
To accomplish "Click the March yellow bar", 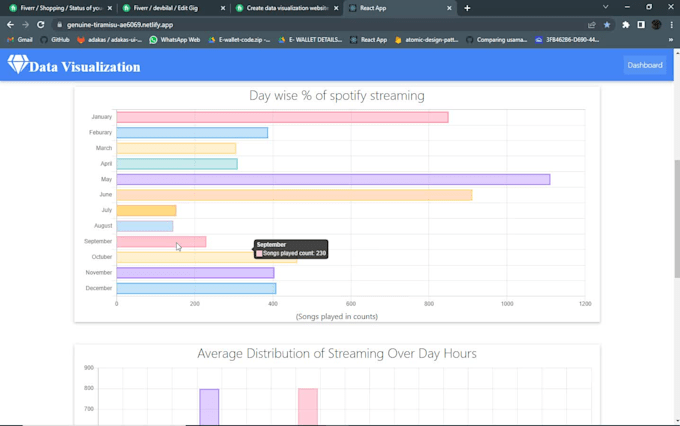I will pos(176,148).
